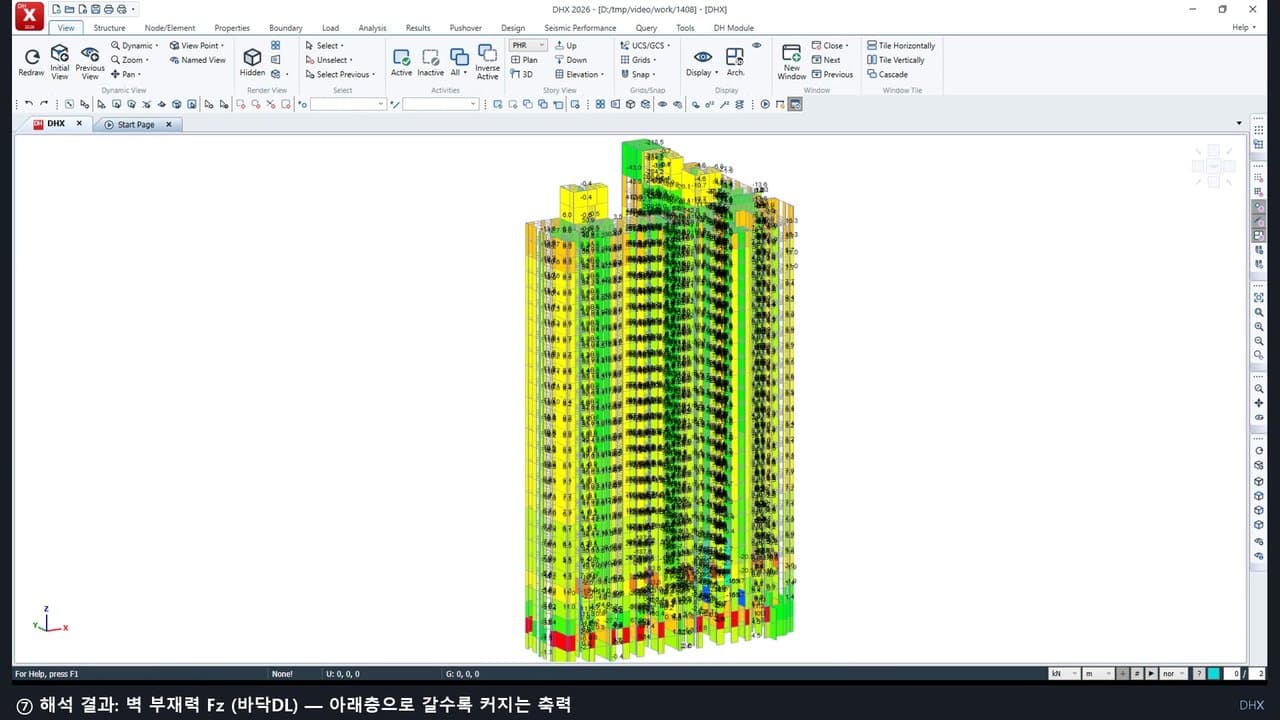Toggle Hidden render view
The height and width of the screenshot is (720, 1280).
pyautogui.click(x=252, y=62)
